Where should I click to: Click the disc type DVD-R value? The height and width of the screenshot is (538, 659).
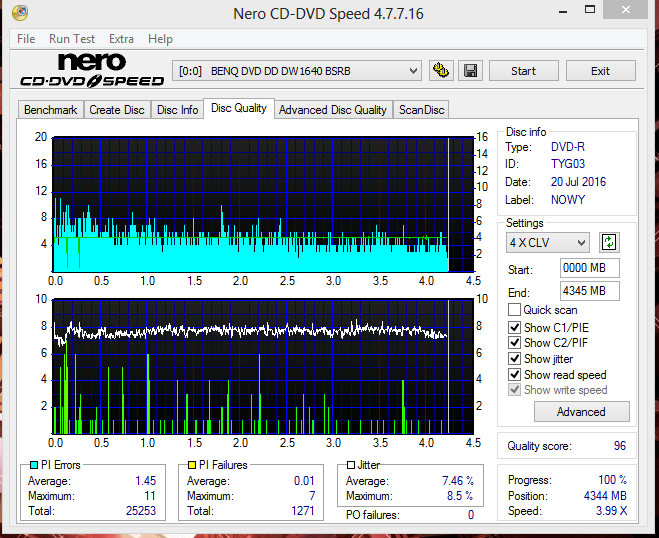click(568, 147)
